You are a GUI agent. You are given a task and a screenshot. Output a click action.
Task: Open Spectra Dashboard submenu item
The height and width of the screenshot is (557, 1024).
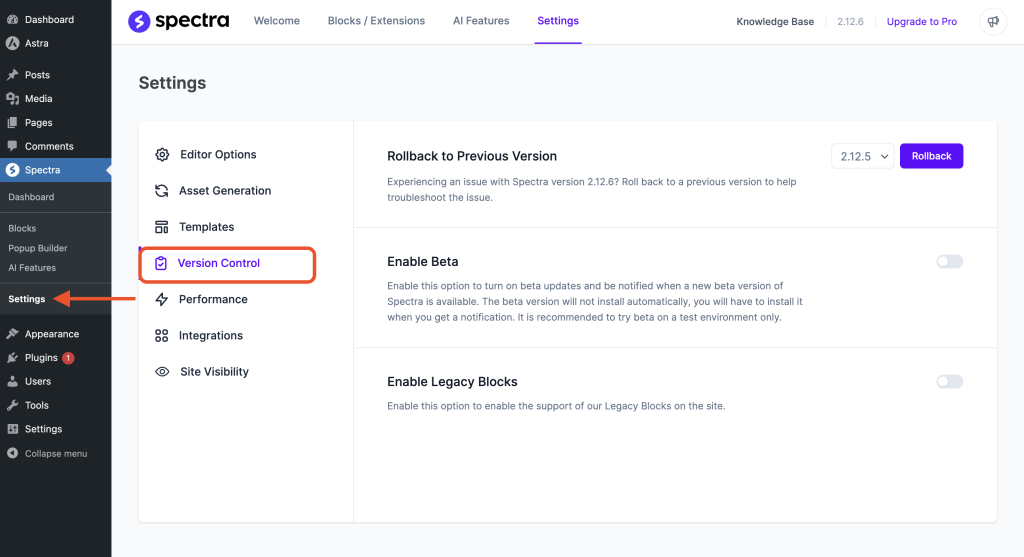[x=31, y=197]
